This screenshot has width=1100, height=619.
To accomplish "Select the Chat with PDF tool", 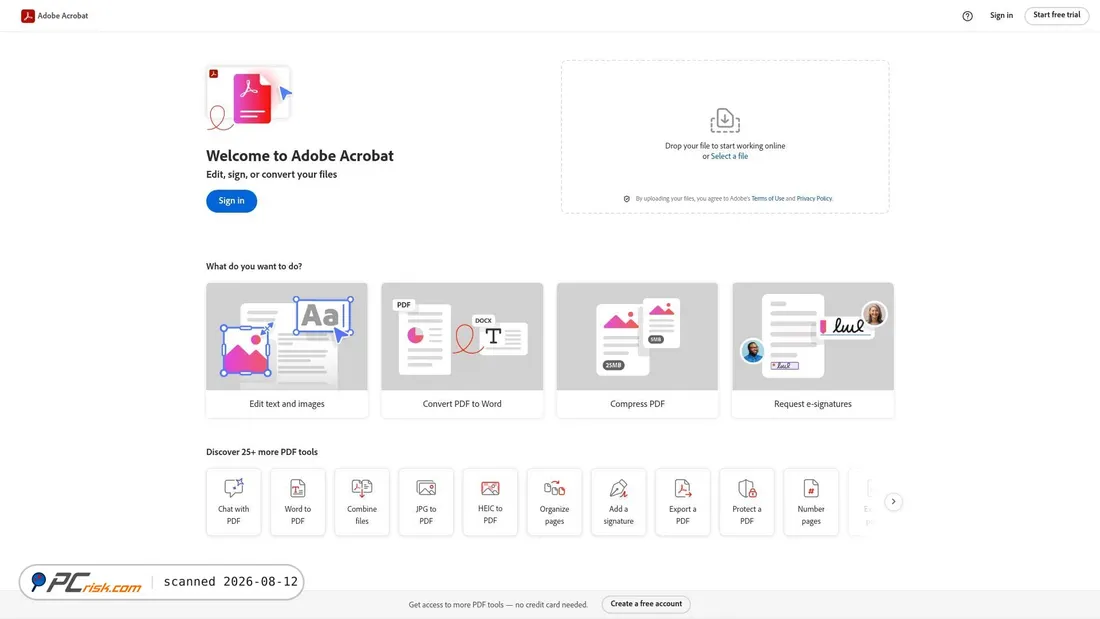I will pyautogui.click(x=234, y=502).
